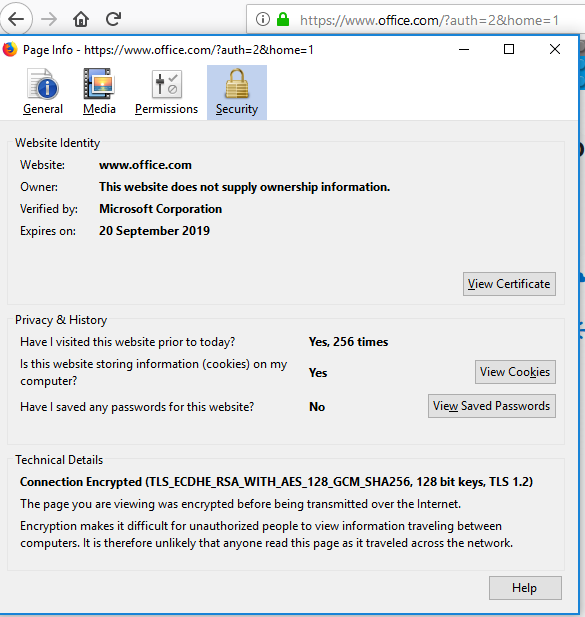Open the Help button

(x=525, y=588)
